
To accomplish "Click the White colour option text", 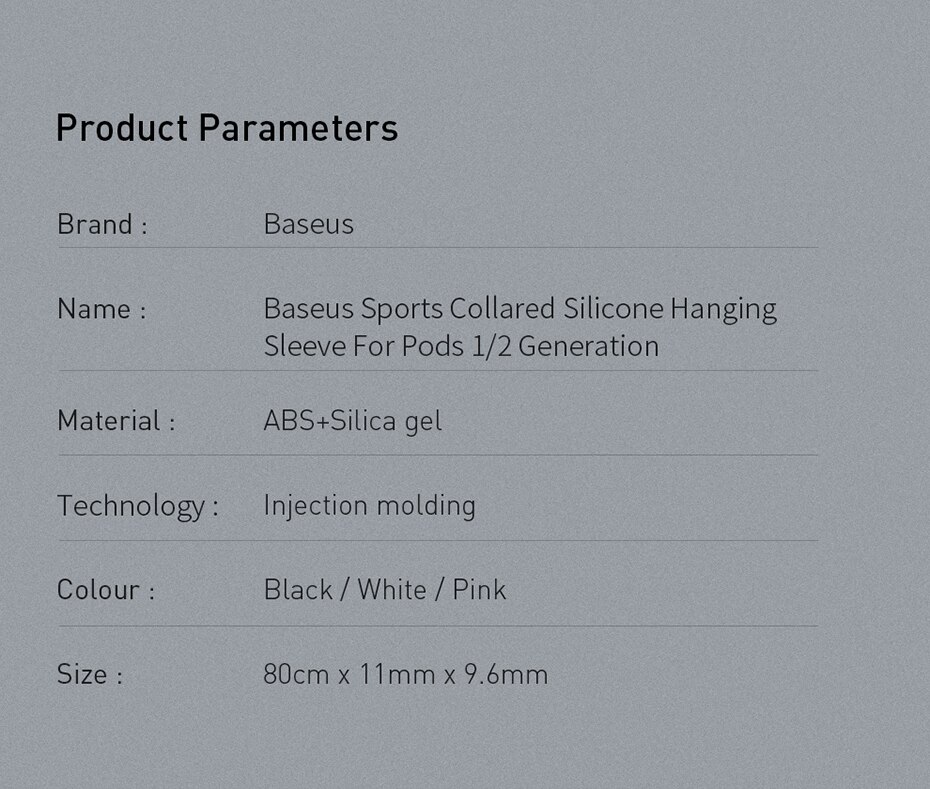I will [x=392, y=589].
